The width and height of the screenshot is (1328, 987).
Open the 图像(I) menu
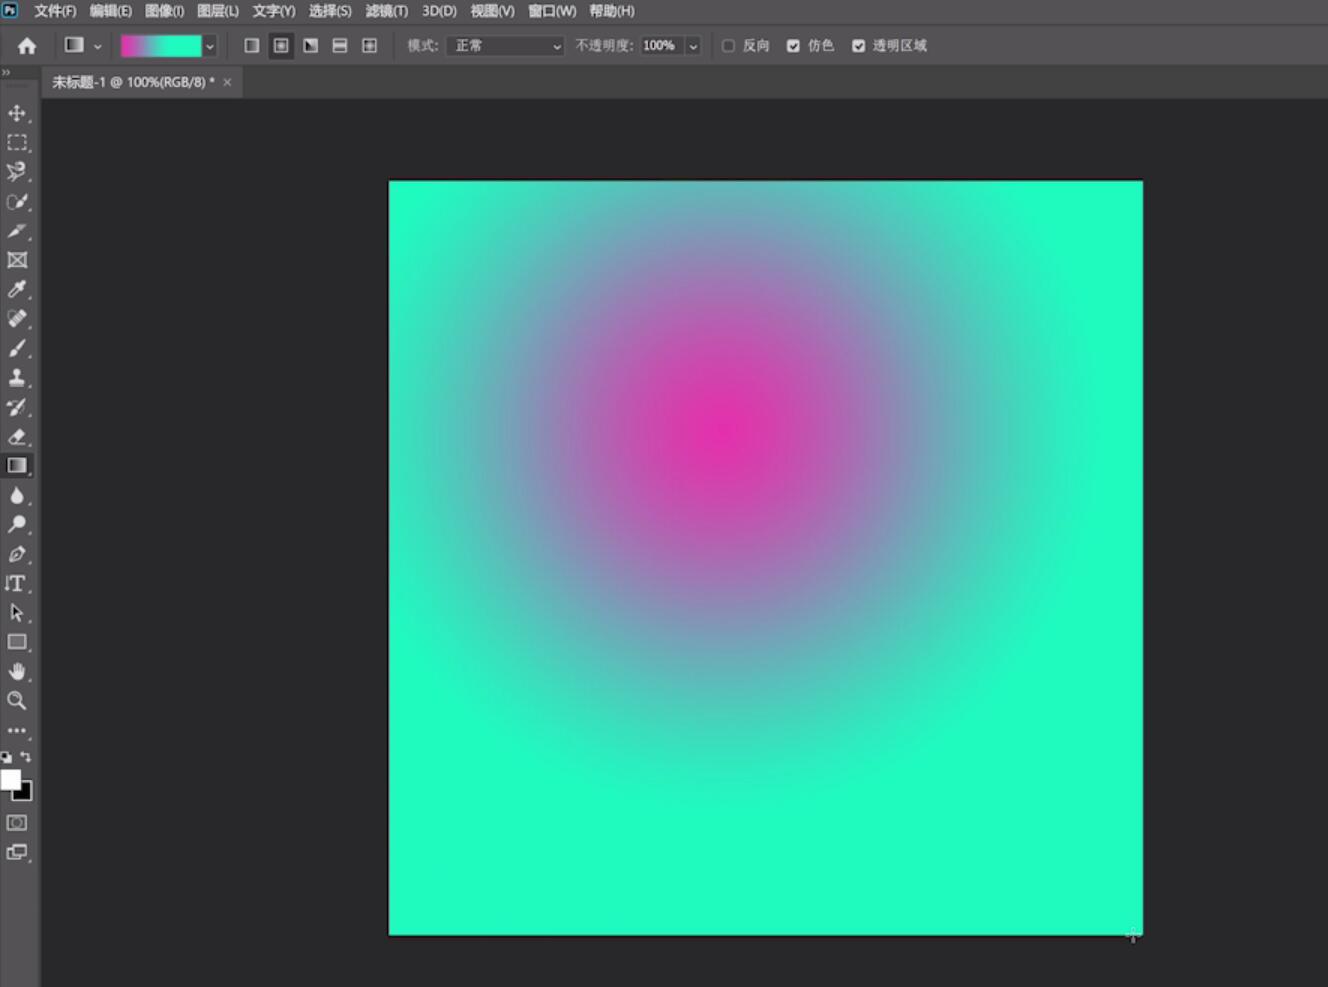164,11
